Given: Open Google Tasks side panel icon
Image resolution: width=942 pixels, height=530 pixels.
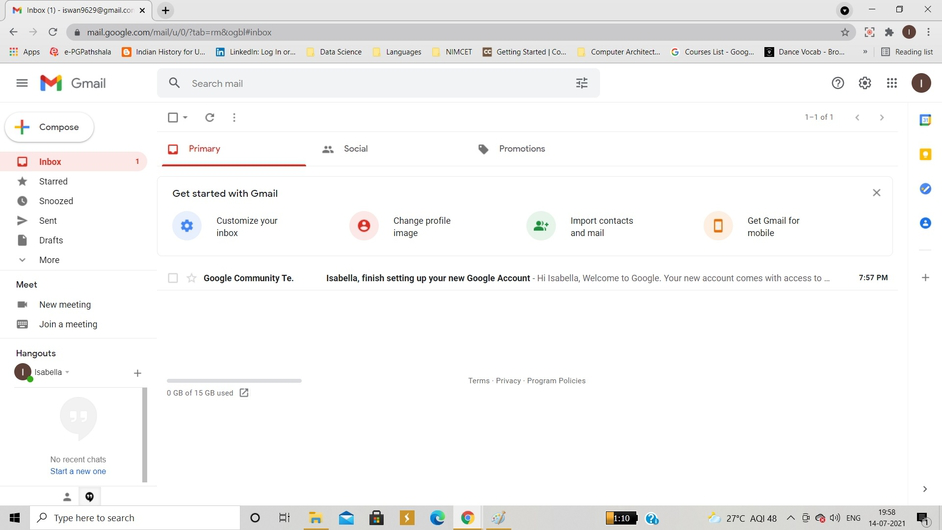Looking at the screenshot, I should click(925, 189).
